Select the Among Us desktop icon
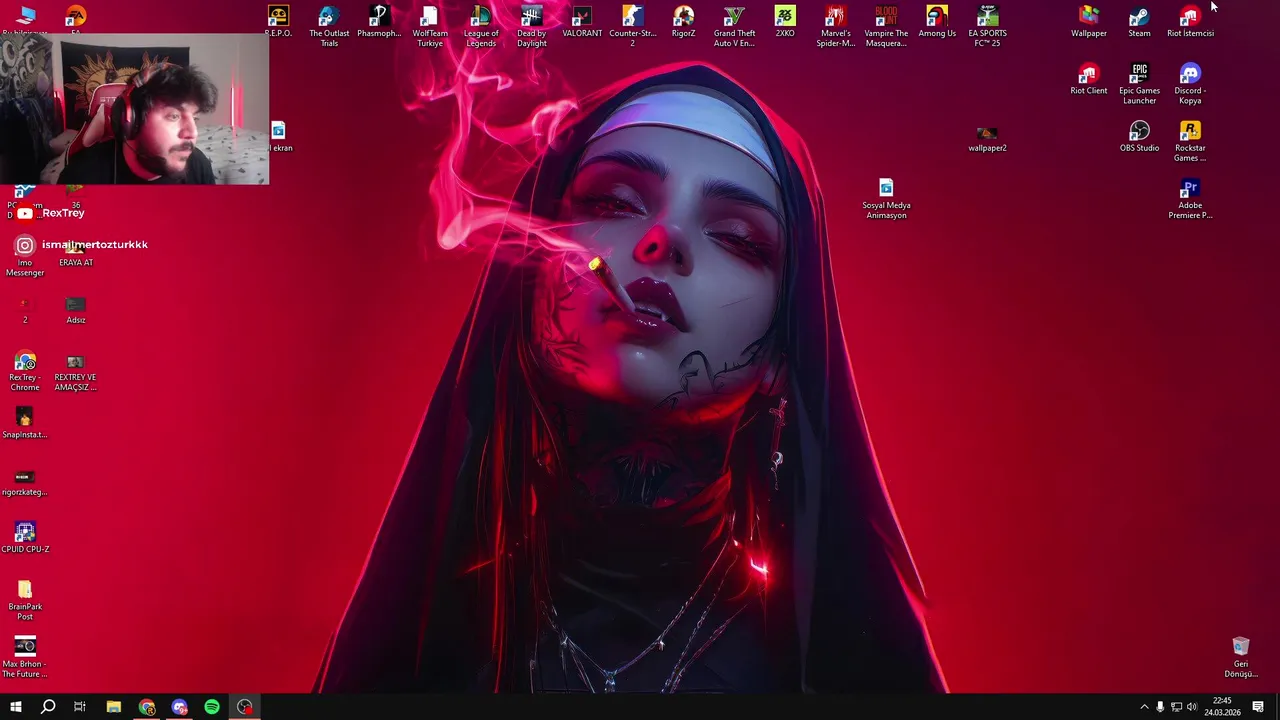1280x720 pixels. (937, 22)
